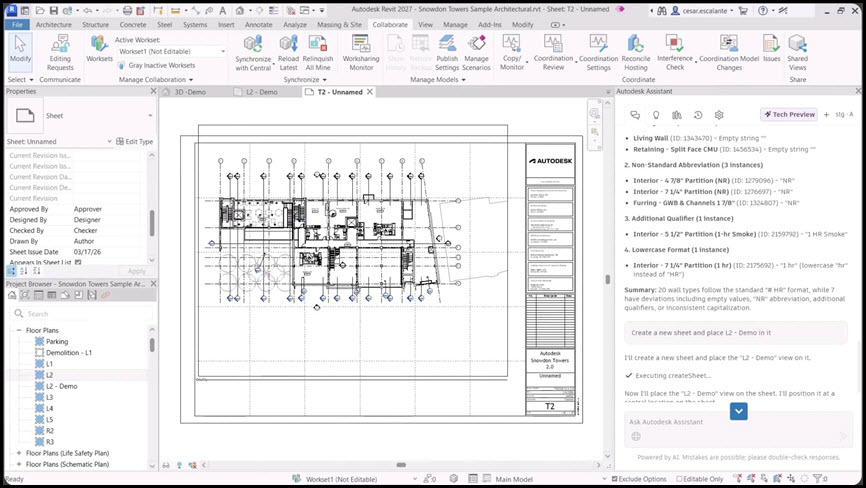Click the Properties panel vertical scrollbar
The height and width of the screenshot is (488, 866).
(151, 224)
